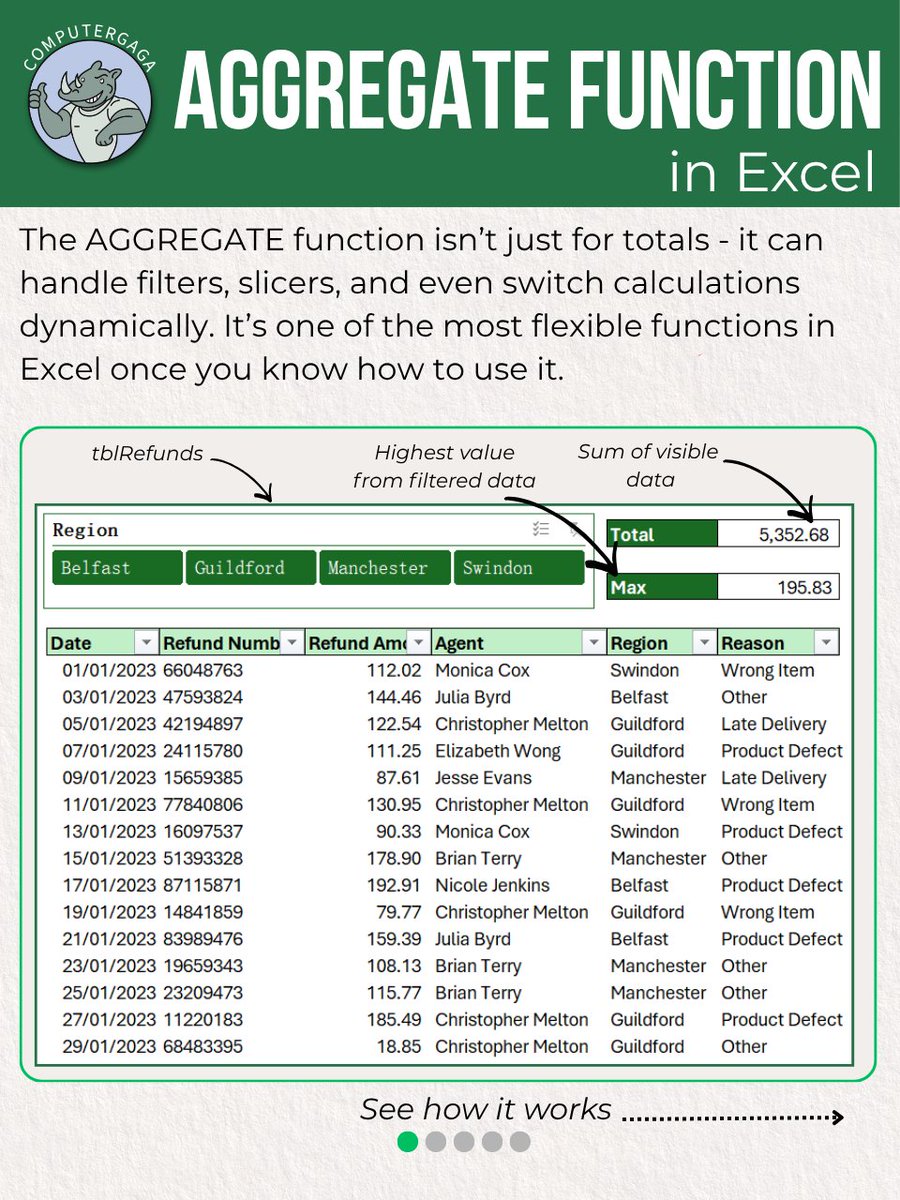Choose Manchester in the Region slicer
The height and width of the screenshot is (1200, 900).
point(385,567)
